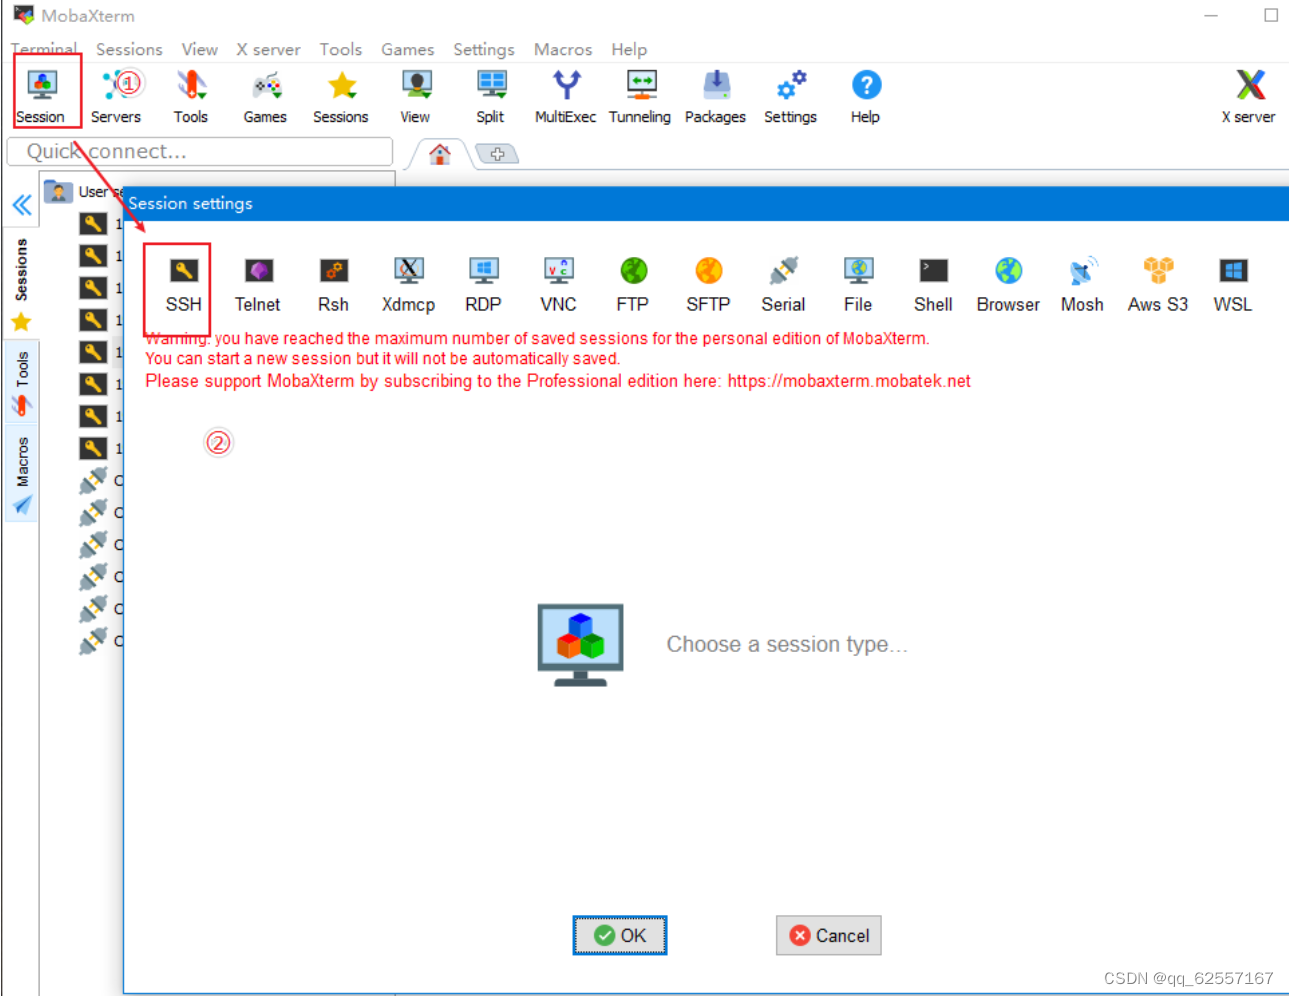Open the Games menu in menu bar
Screen dimensions: 1289x996
coord(408,49)
